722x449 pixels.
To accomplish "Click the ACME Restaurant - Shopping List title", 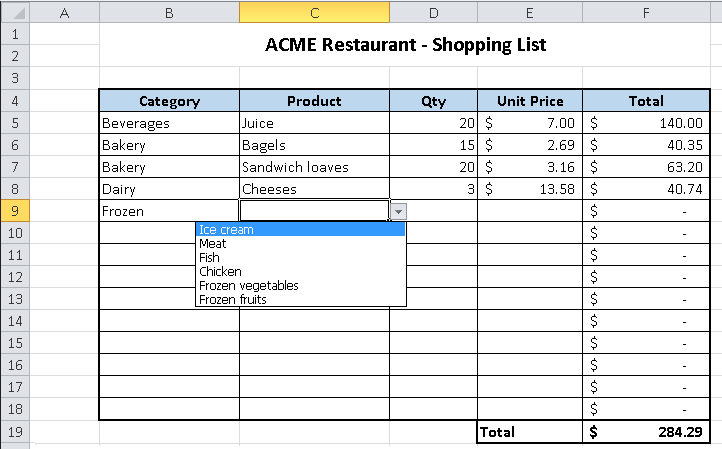I will pyautogui.click(x=405, y=45).
